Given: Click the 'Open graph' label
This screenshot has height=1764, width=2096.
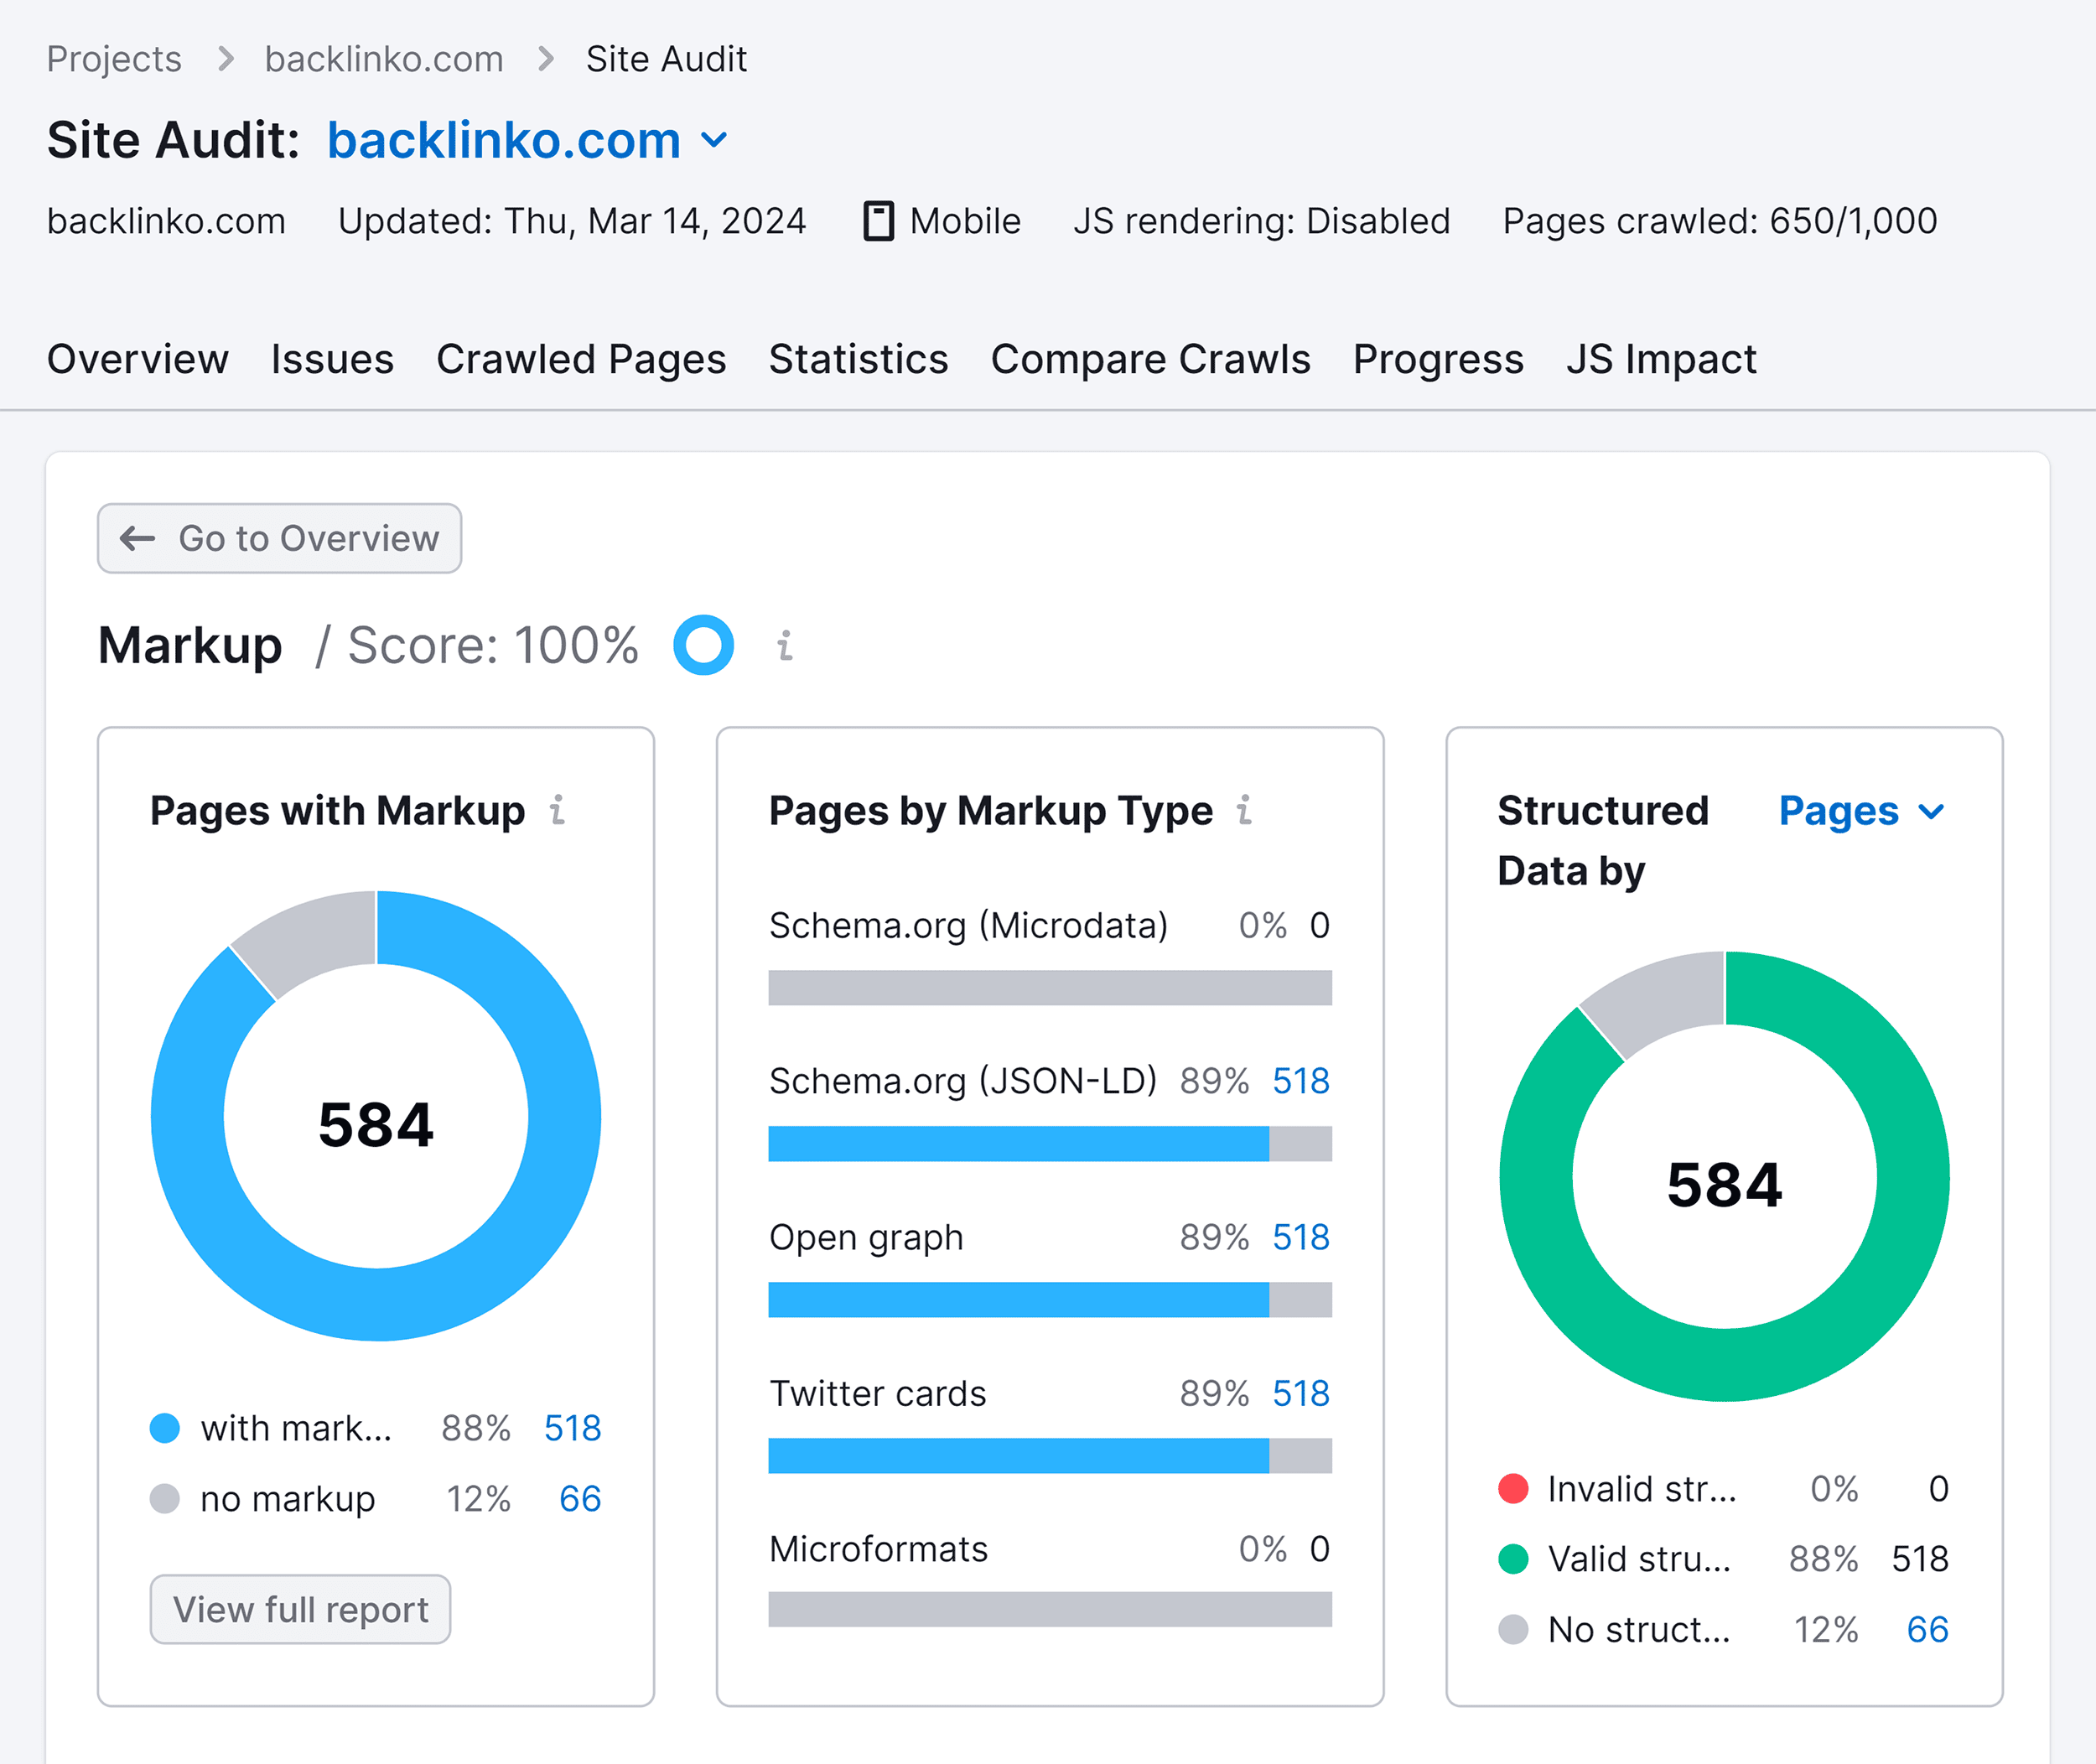Looking at the screenshot, I should tap(866, 1238).
